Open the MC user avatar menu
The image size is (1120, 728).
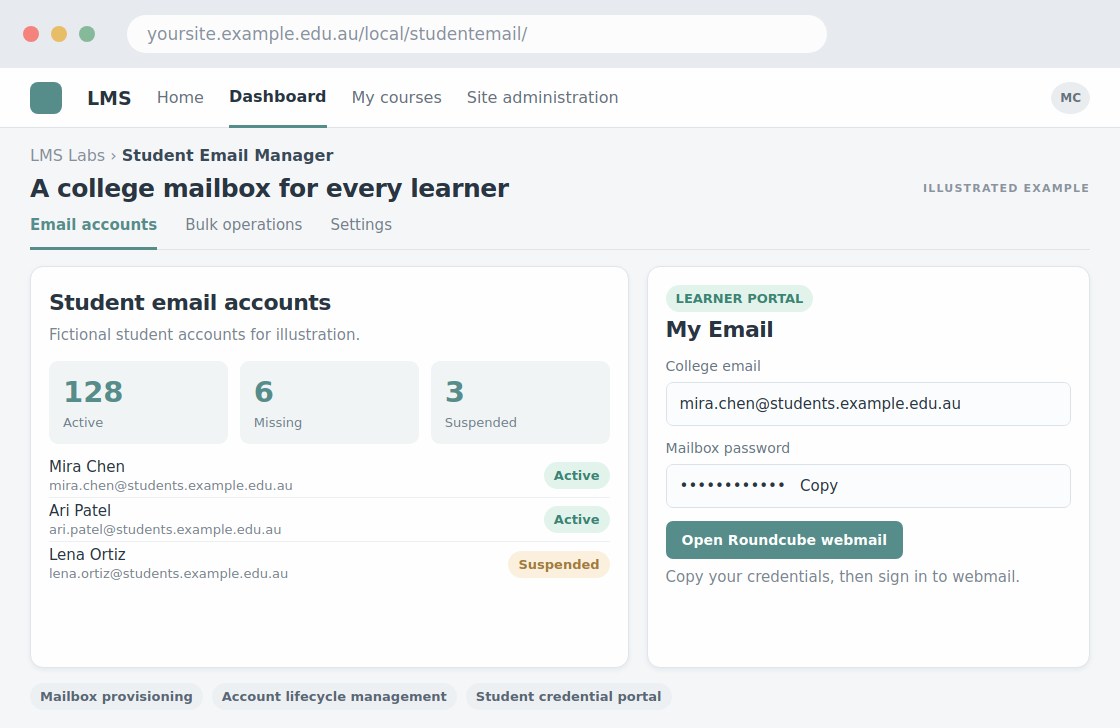(1070, 98)
